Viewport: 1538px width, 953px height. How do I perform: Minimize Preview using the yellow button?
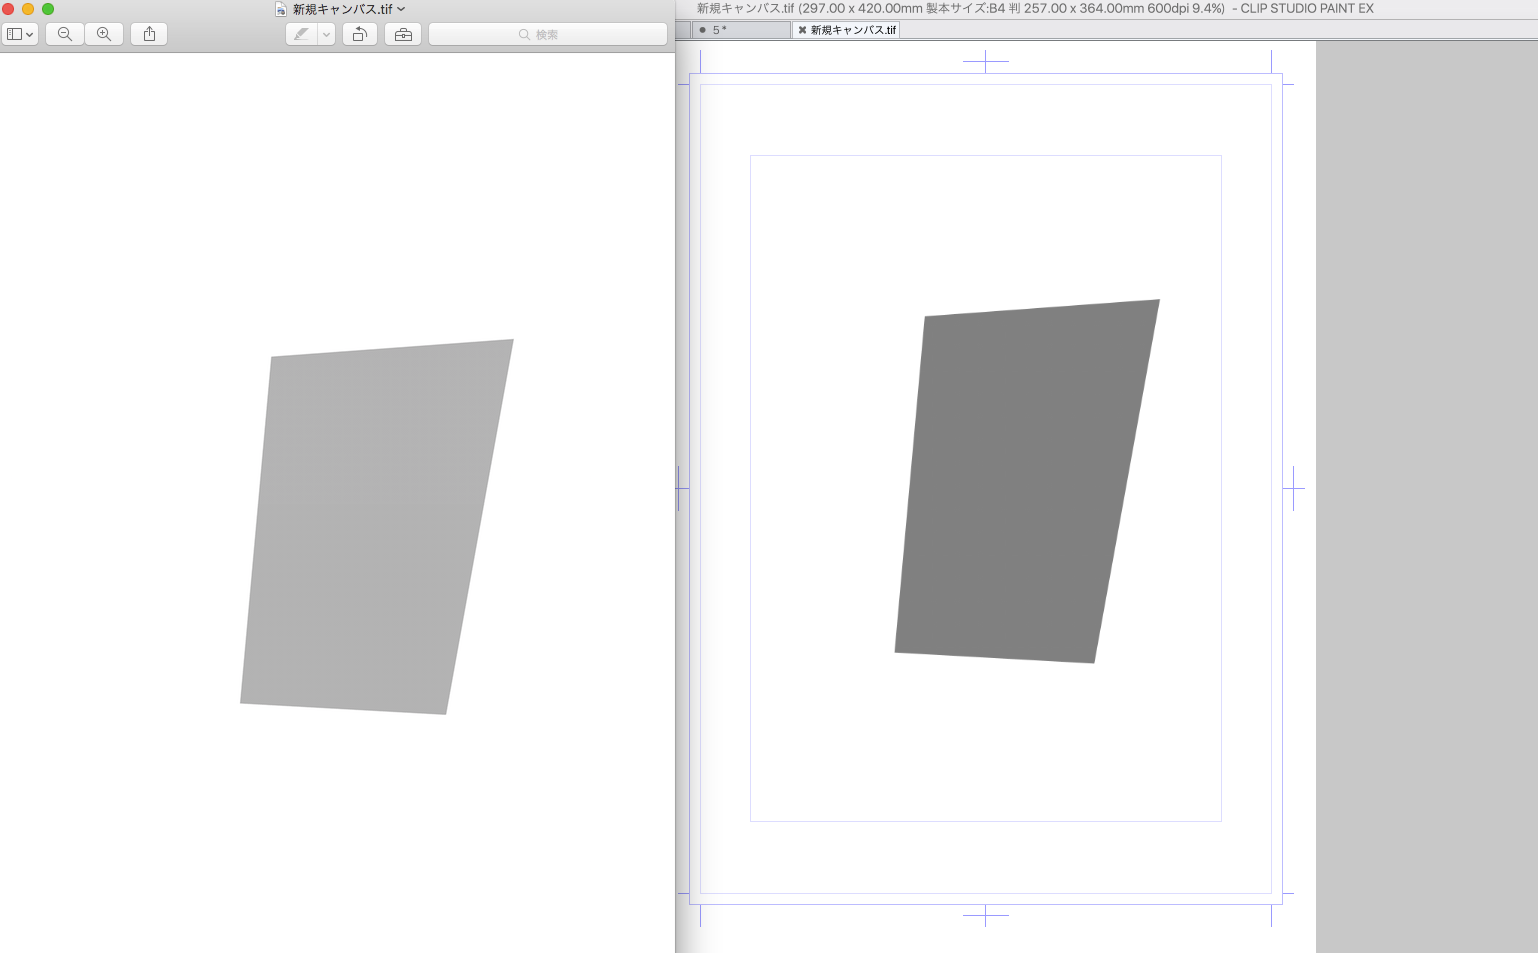click(28, 9)
